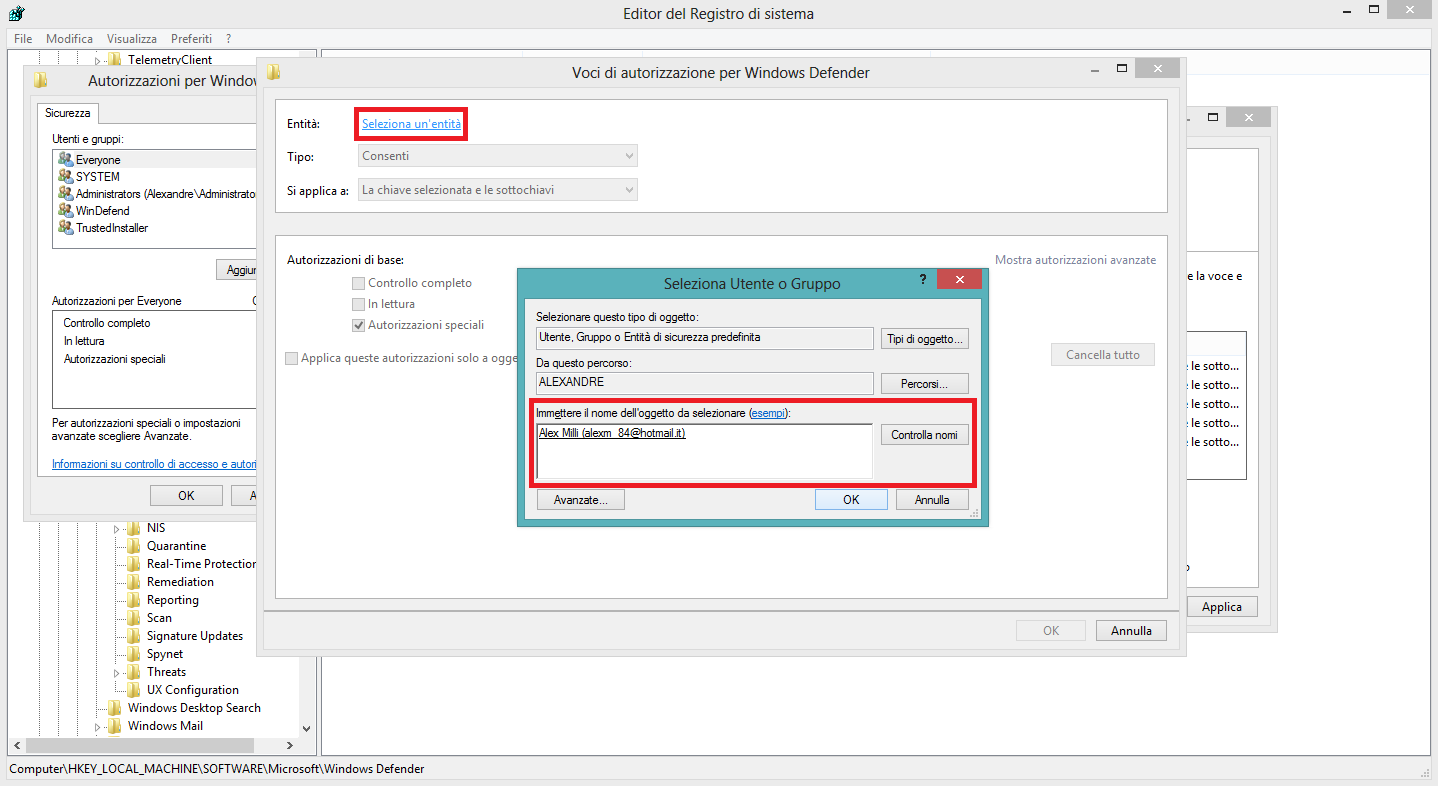Click OK in Autorizzazioni per Windows dialog
The image size is (1438, 786).
(x=186, y=495)
